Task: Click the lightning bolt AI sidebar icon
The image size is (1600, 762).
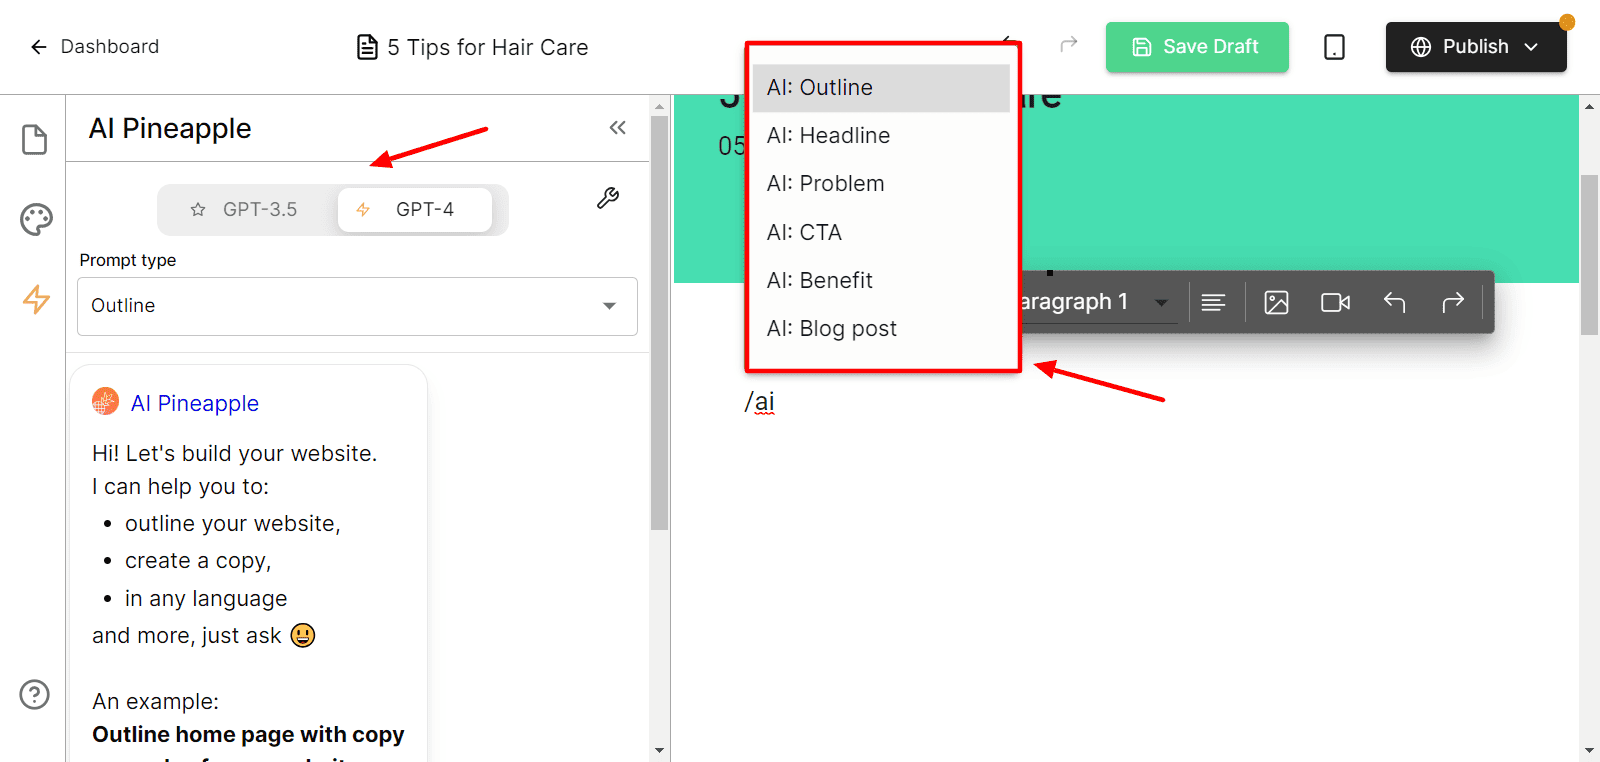Action: coord(36,299)
